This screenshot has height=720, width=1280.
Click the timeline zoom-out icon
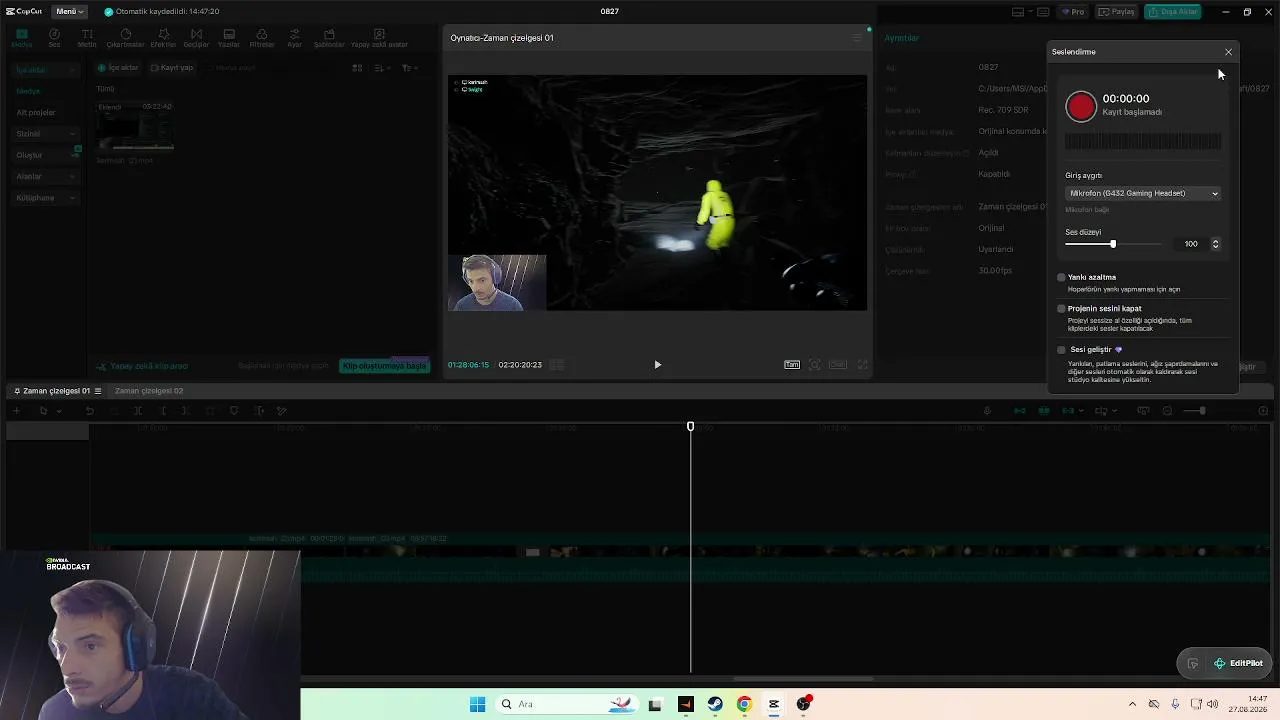[x=1167, y=411]
